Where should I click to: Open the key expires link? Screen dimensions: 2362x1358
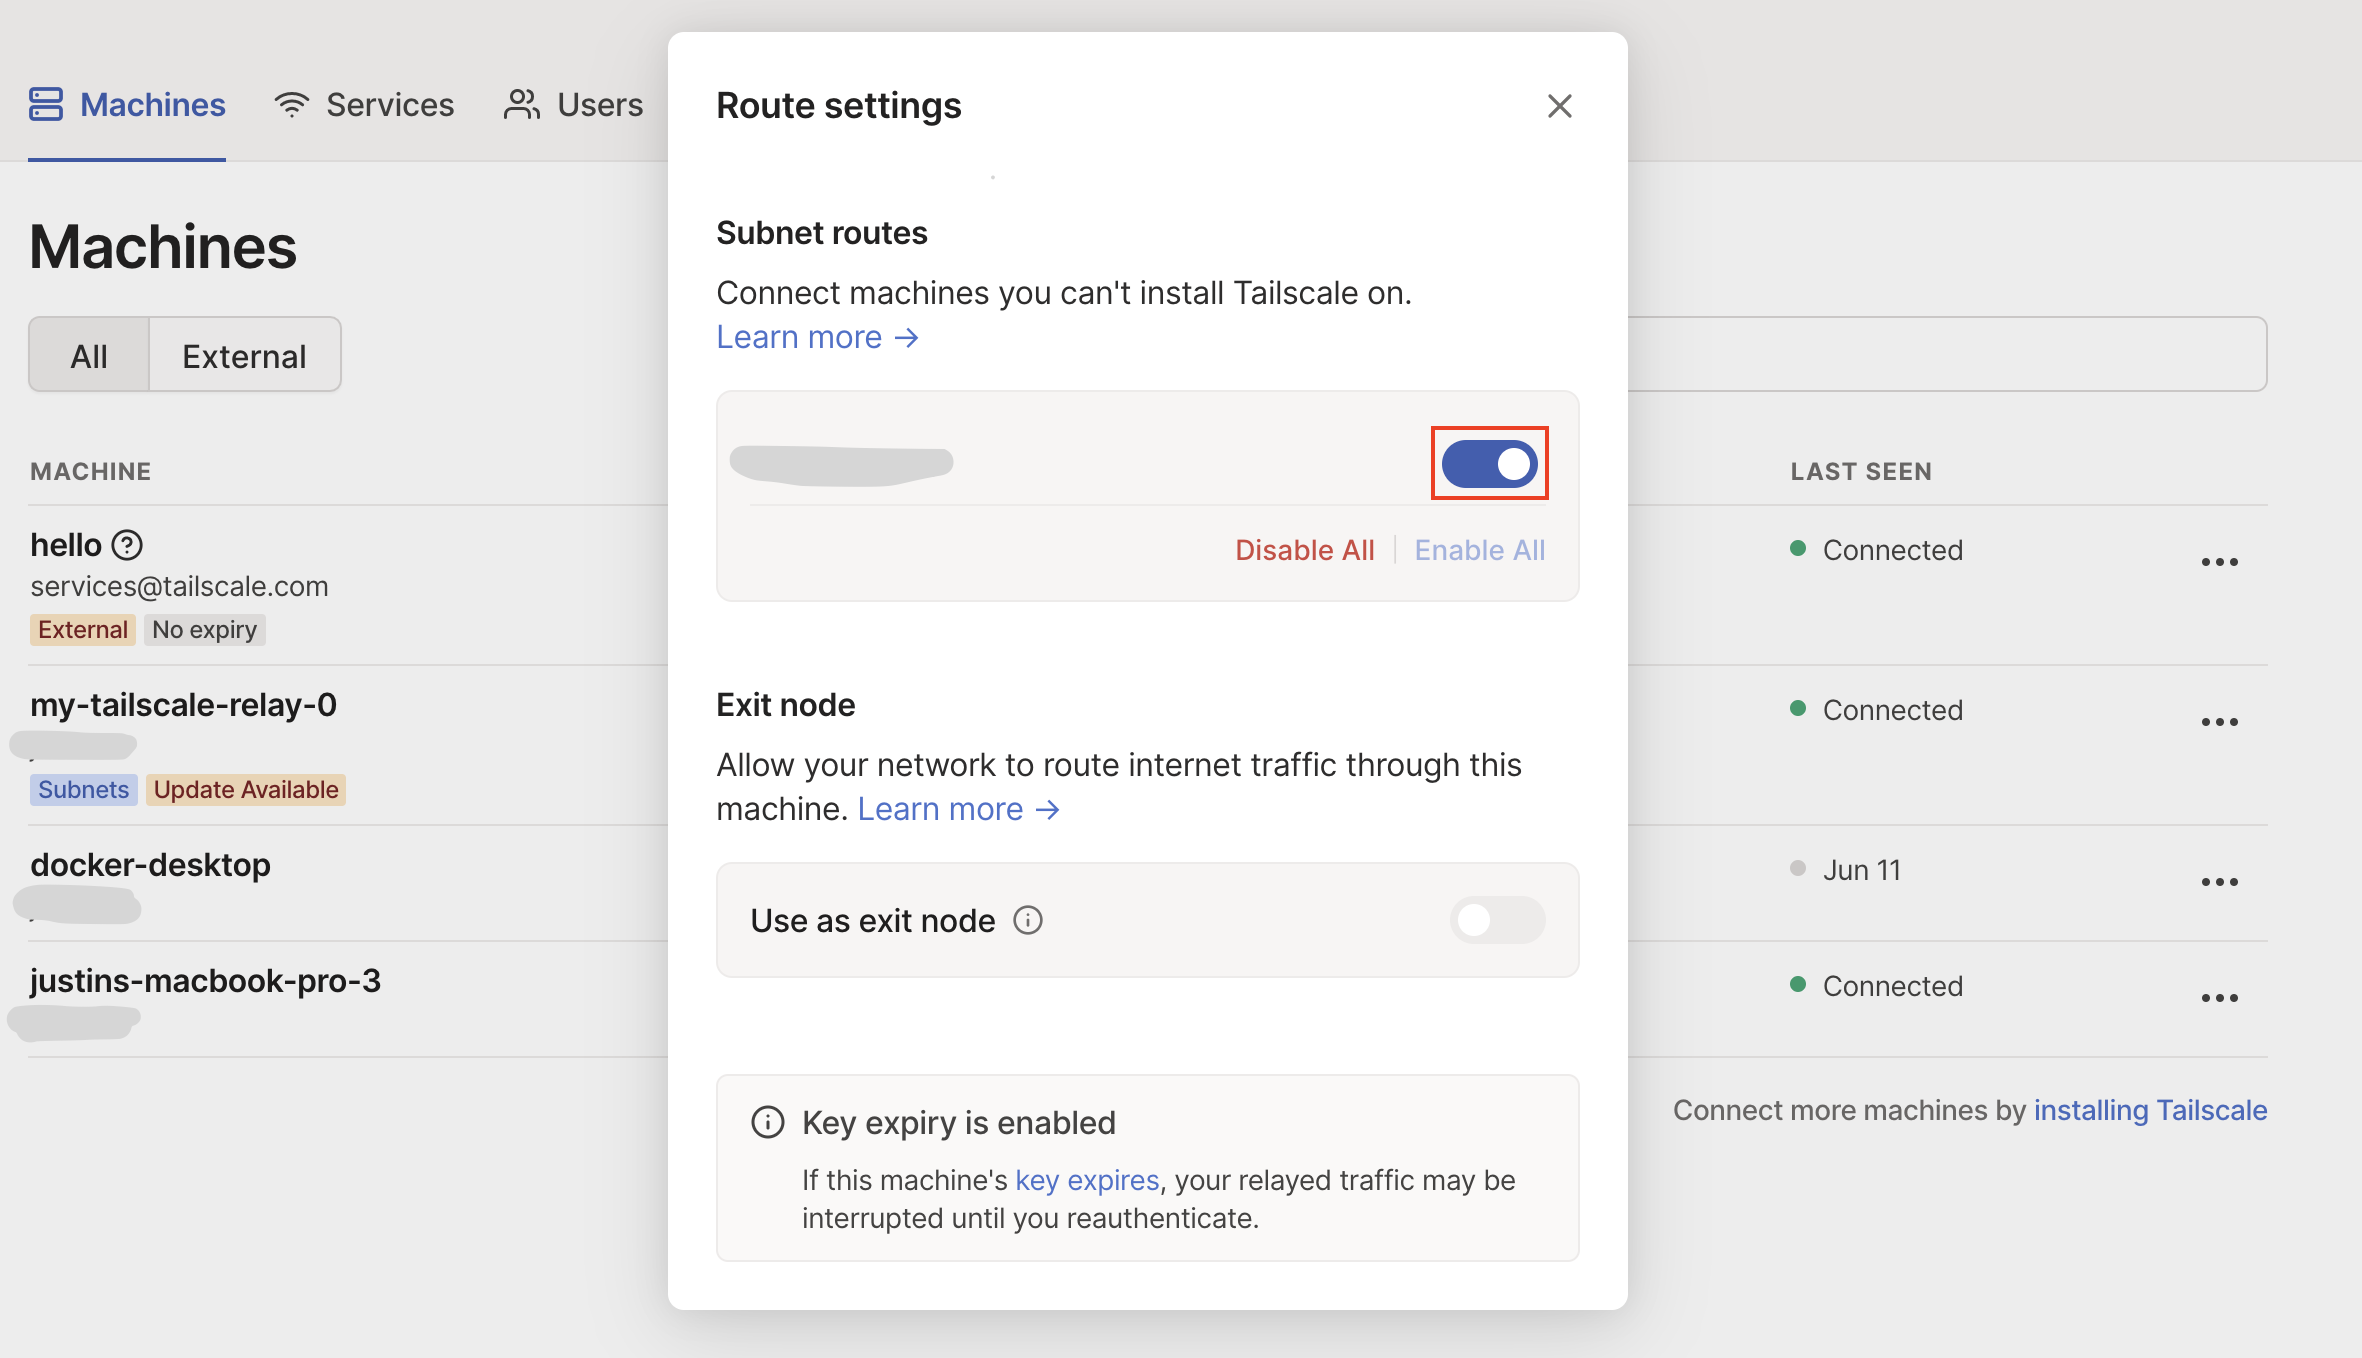pyautogui.click(x=1086, y=1180)
